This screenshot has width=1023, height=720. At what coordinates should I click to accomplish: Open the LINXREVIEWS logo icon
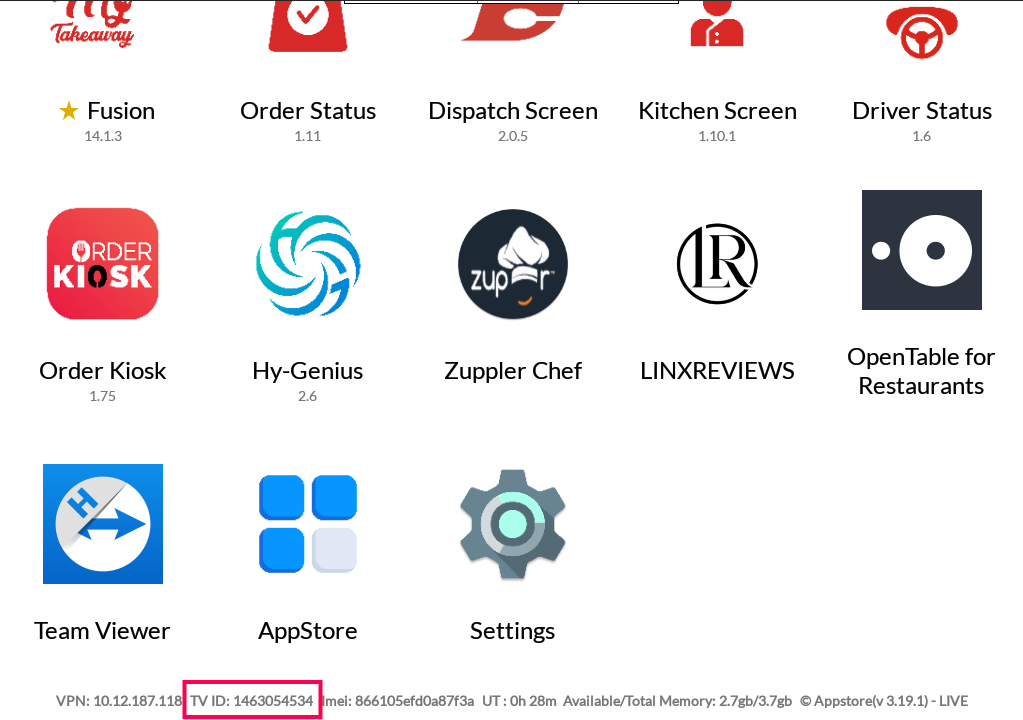click(x=717, y=263)
